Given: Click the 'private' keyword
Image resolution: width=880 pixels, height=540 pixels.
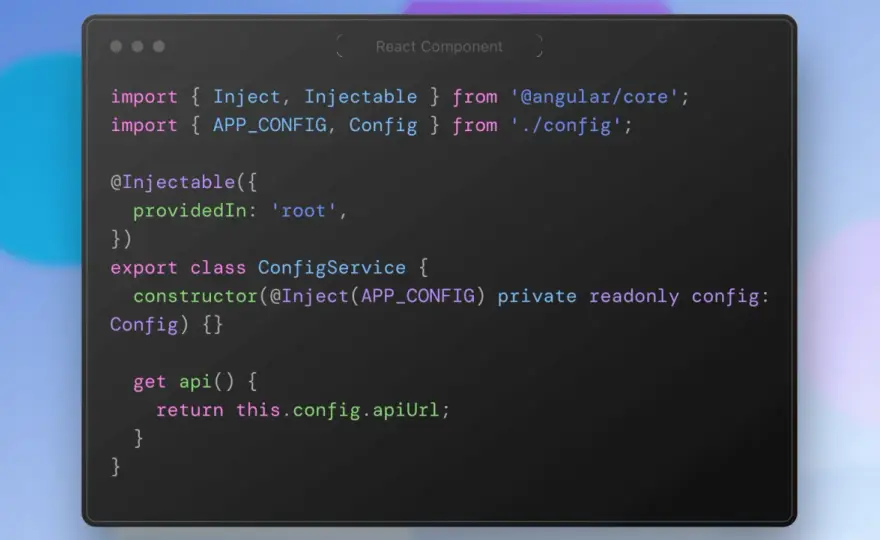Looking at the screenshot, I should 537,296.
